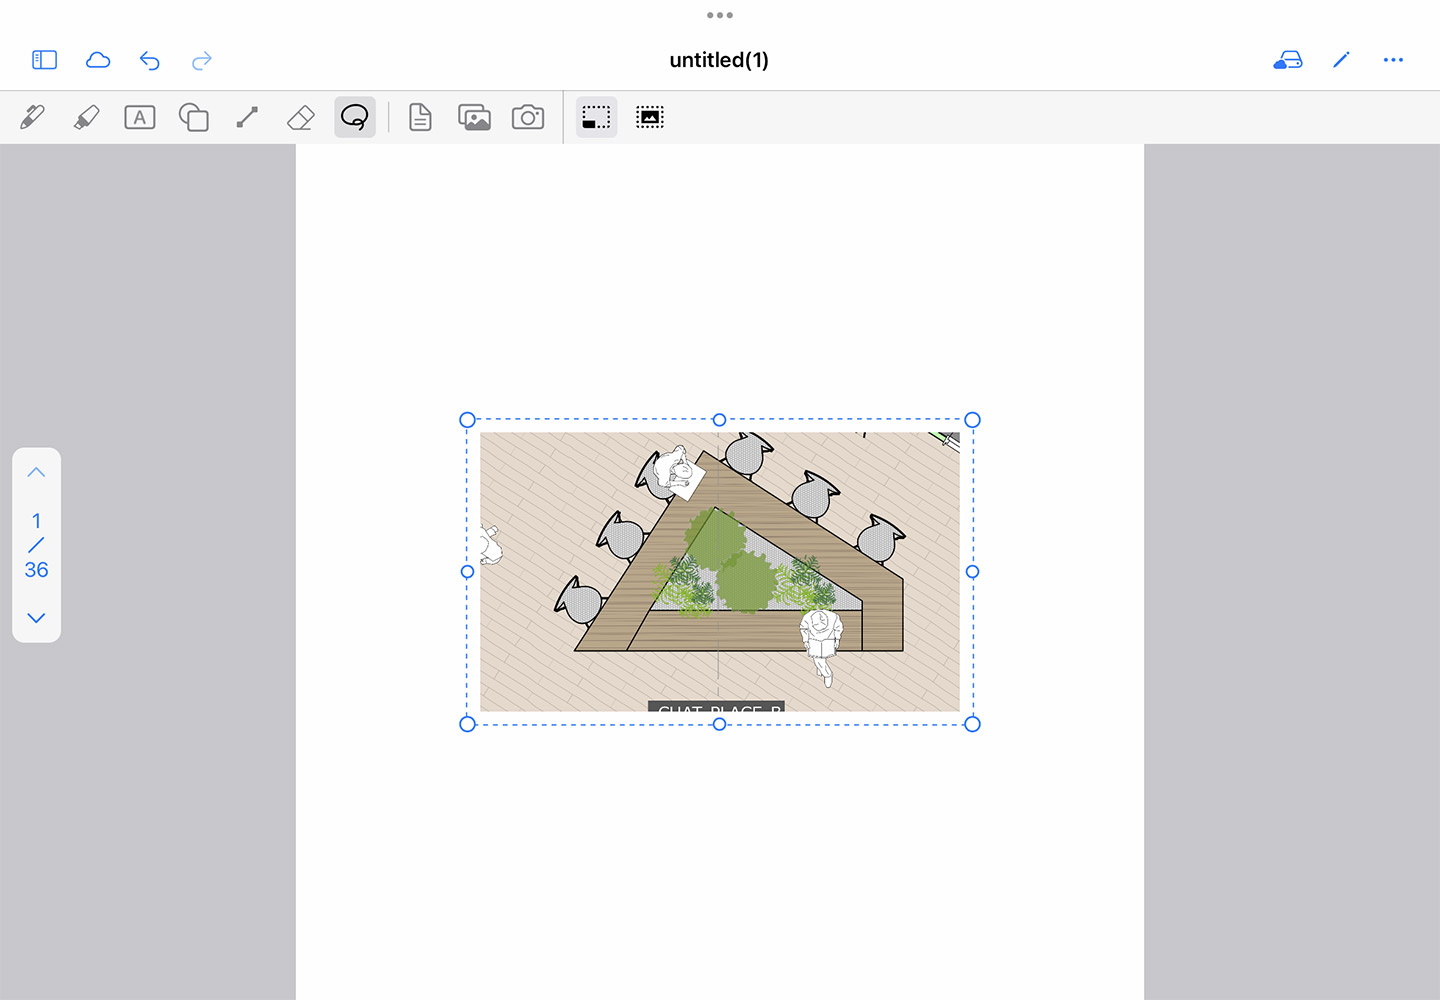Click the Lasso selection tool
This screenshot has height=1000, width=1440.
pos(355,117)
